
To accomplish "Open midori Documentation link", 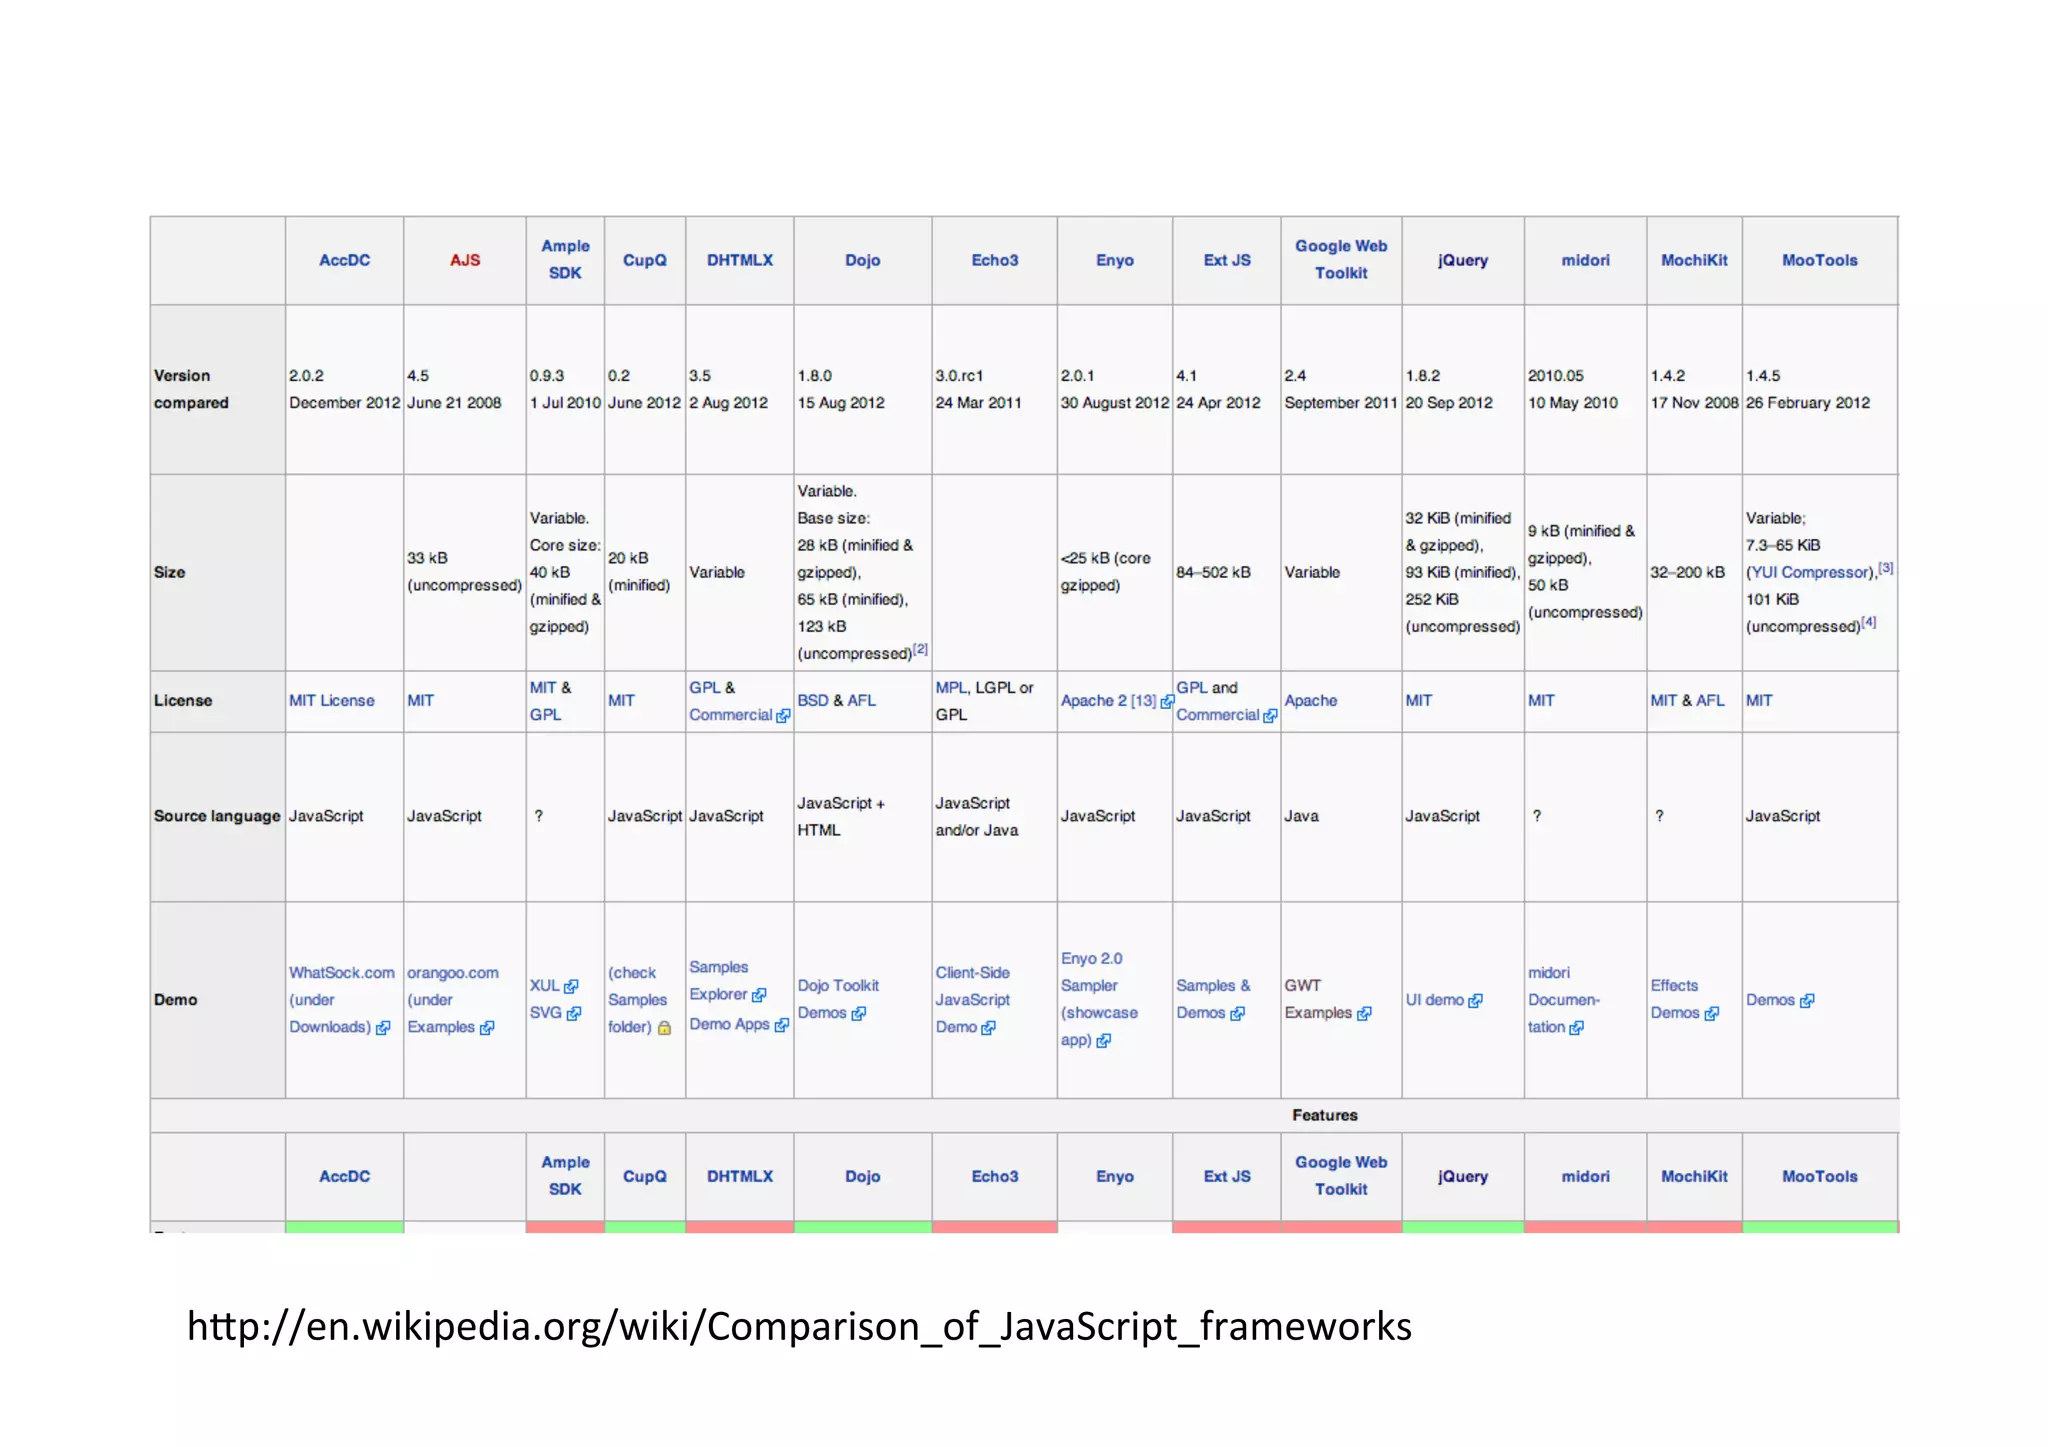I will [x=1564, y=999].
